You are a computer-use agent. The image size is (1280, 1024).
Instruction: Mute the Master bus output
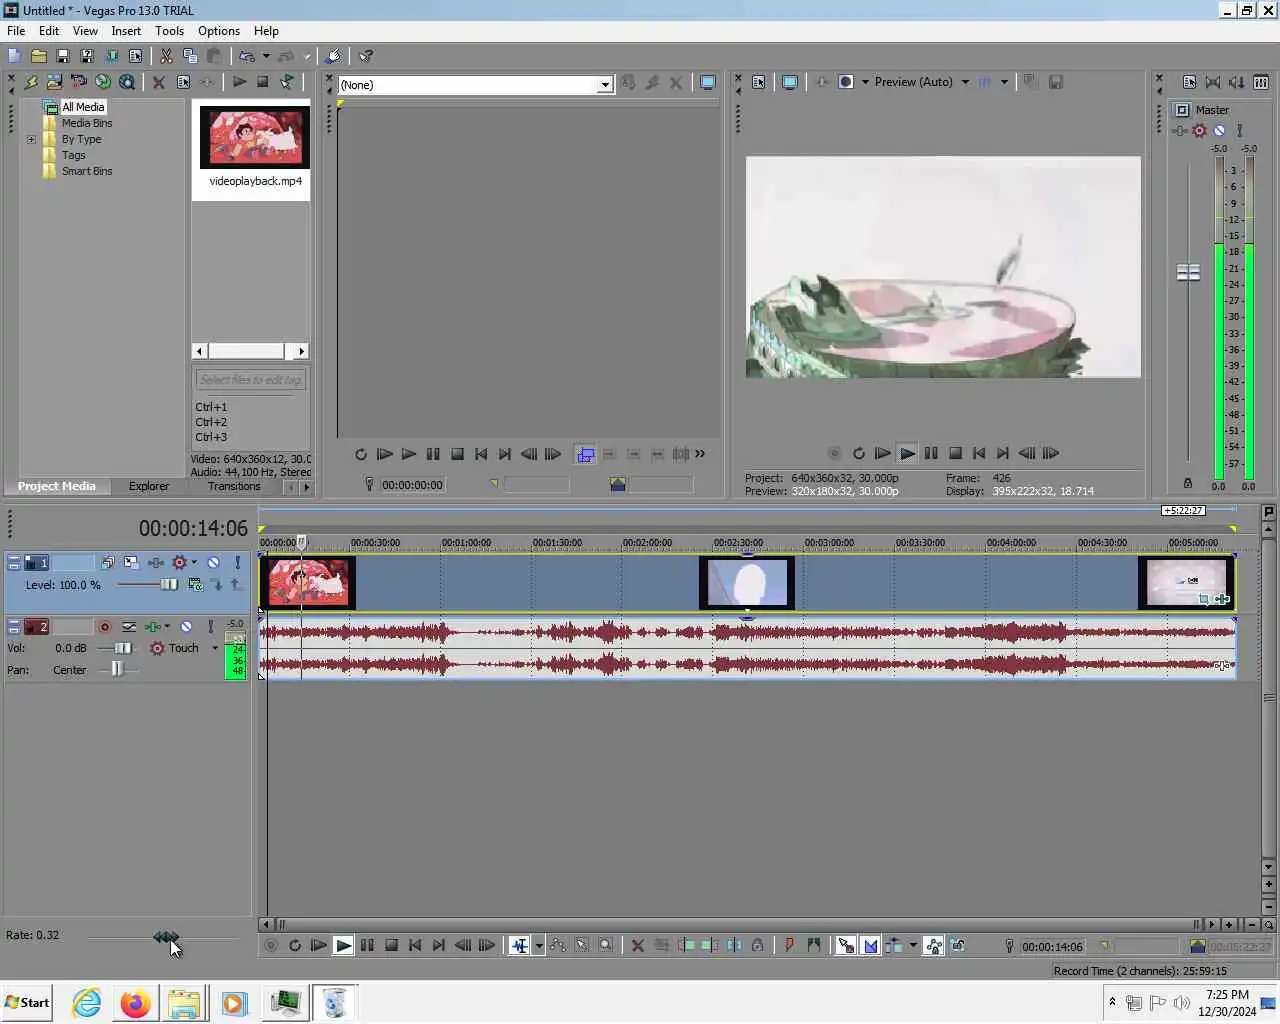coord(1219,130)
